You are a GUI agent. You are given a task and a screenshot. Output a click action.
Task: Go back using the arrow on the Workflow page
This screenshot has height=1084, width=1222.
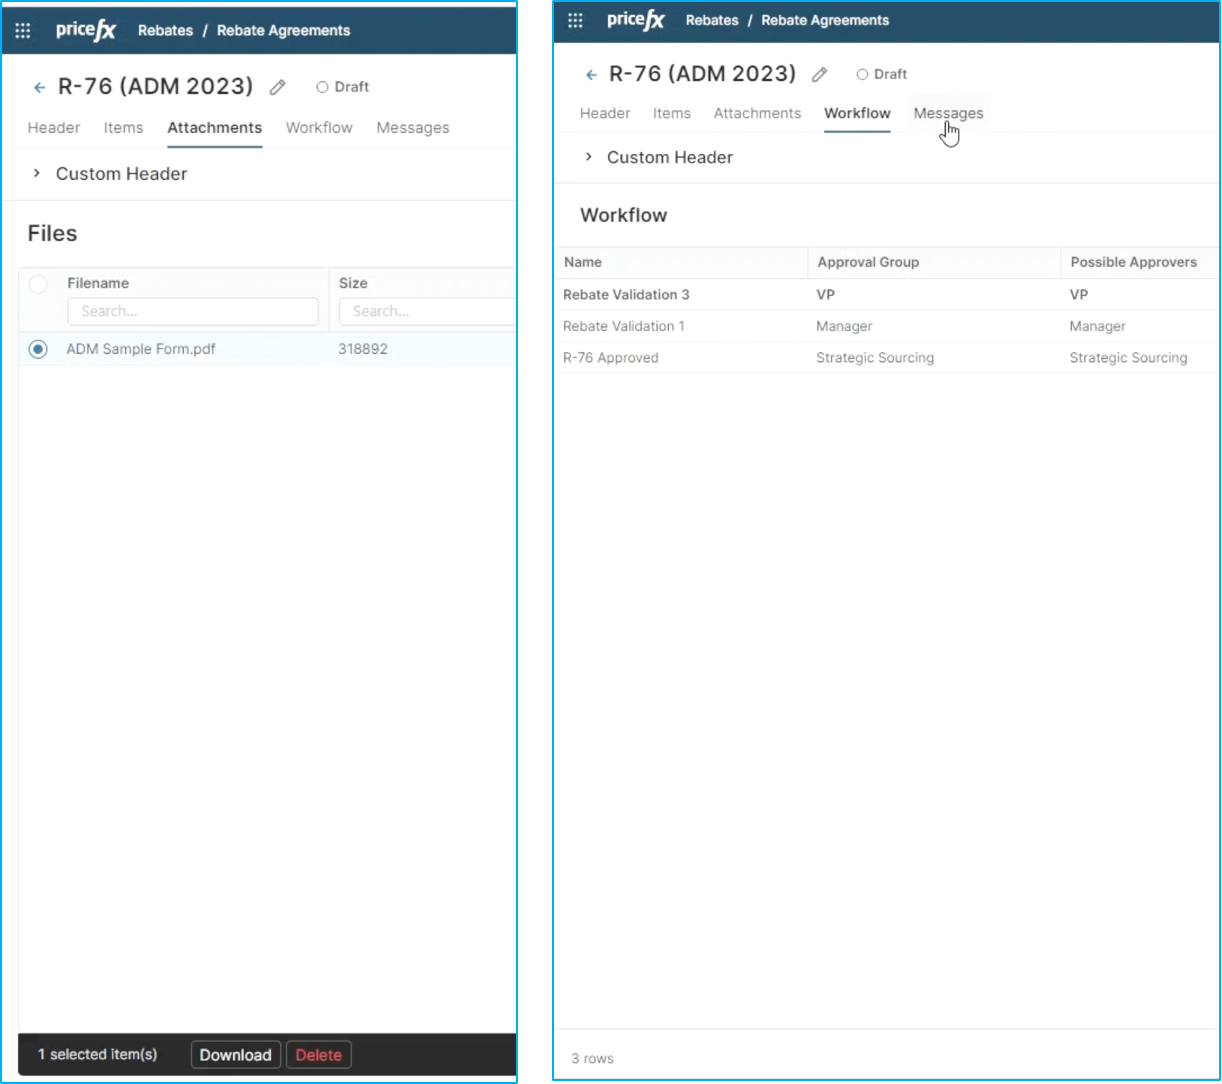(x=591, y=74)
